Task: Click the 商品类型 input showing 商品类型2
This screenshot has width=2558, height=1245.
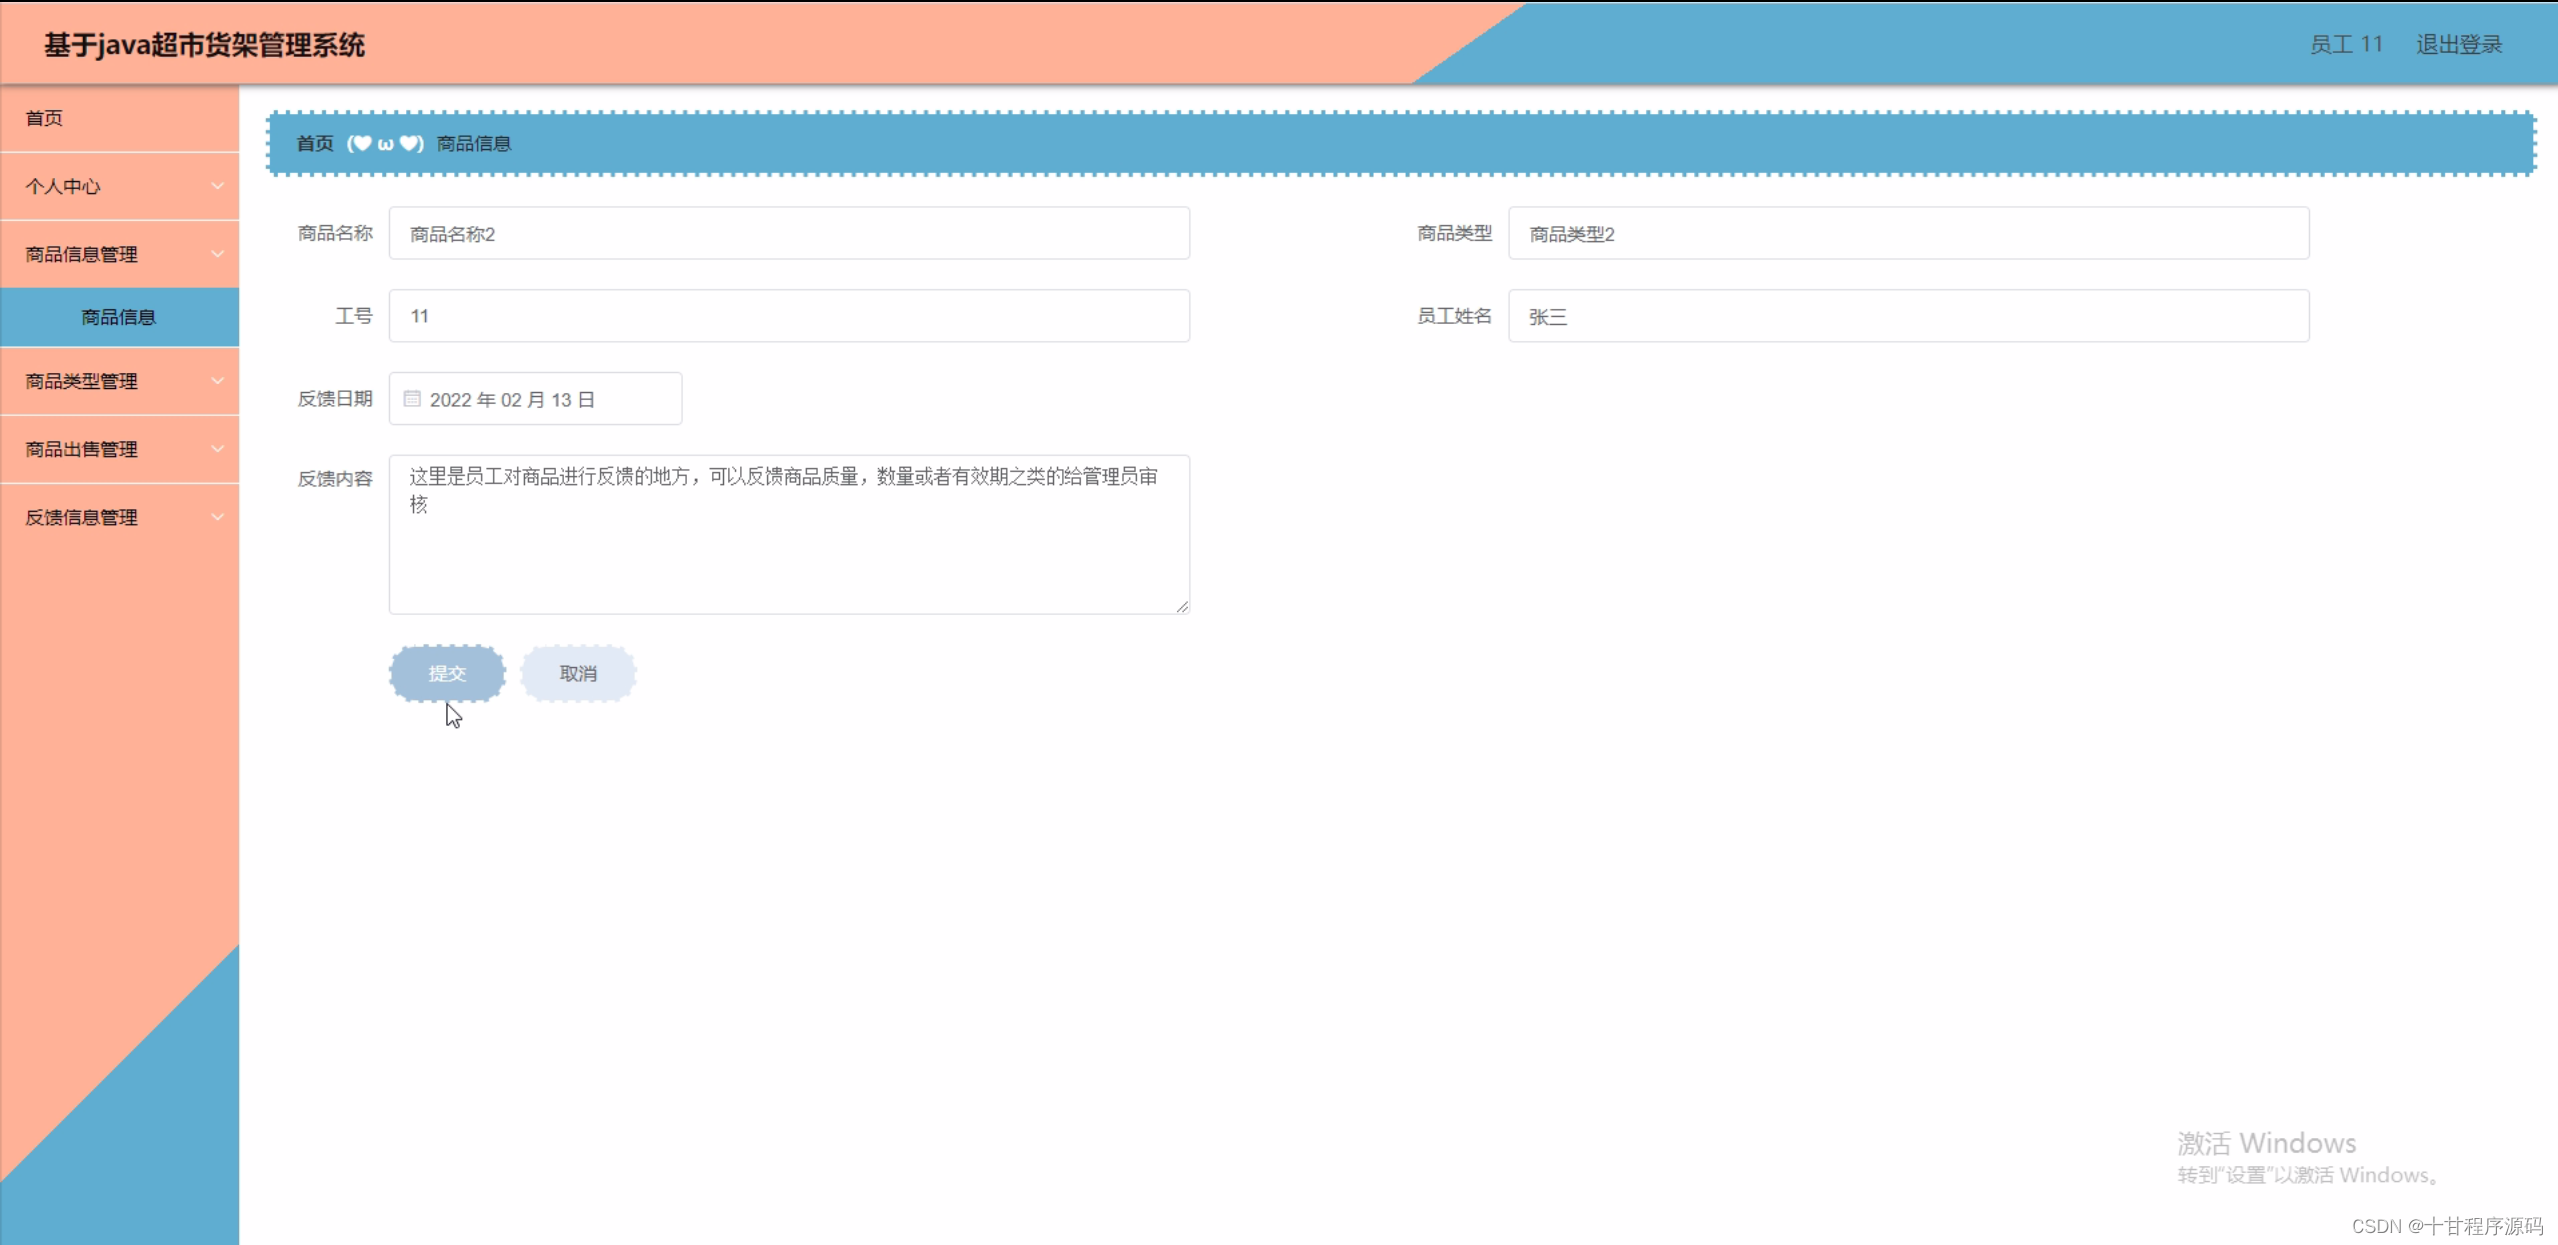Action: (1908, 233)
